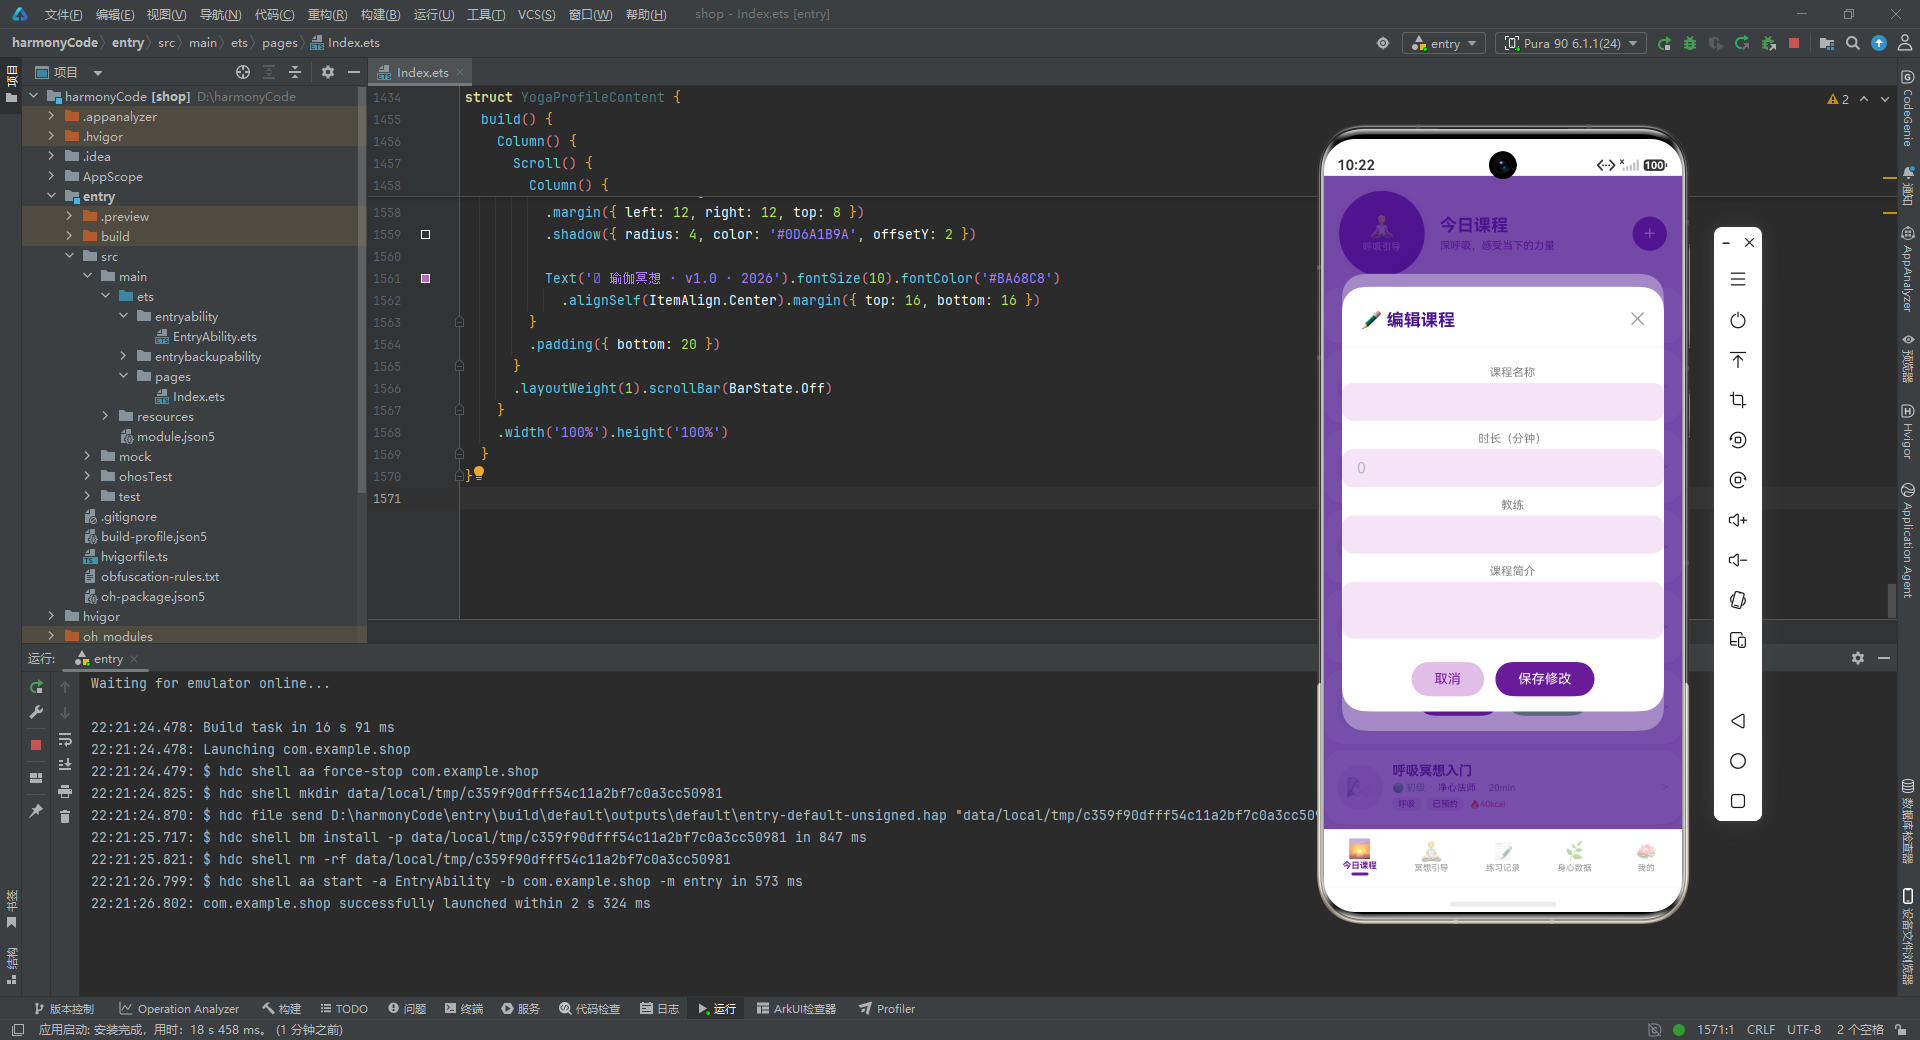Print Run console output
The image size is (1920, 1040).
tap(65, 791)
